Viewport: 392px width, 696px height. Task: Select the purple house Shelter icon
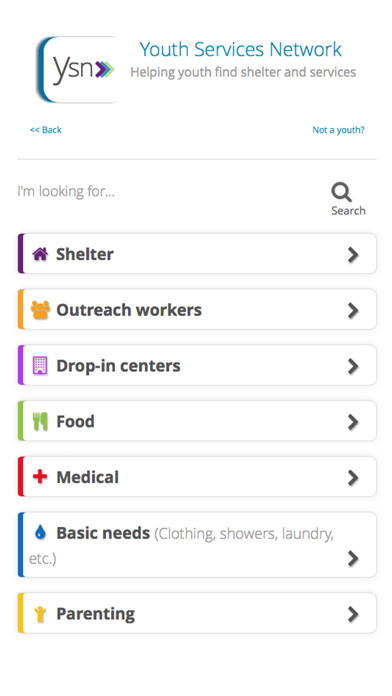click(x=40, y=254)
